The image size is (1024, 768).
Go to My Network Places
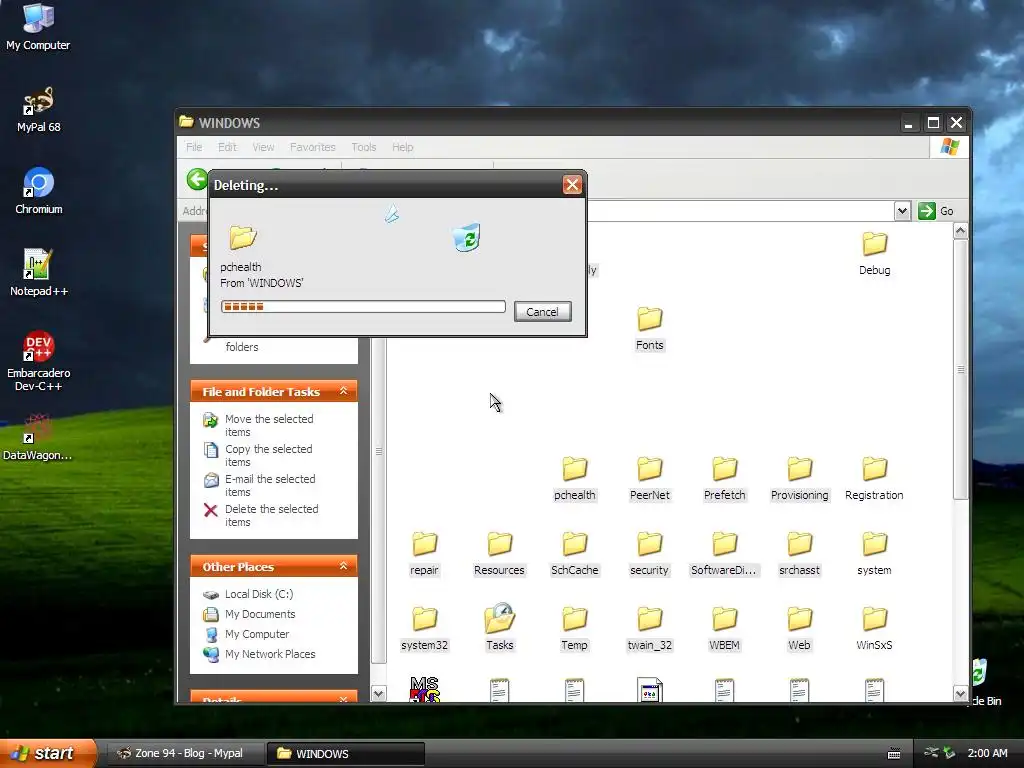[x=270, y=654]
